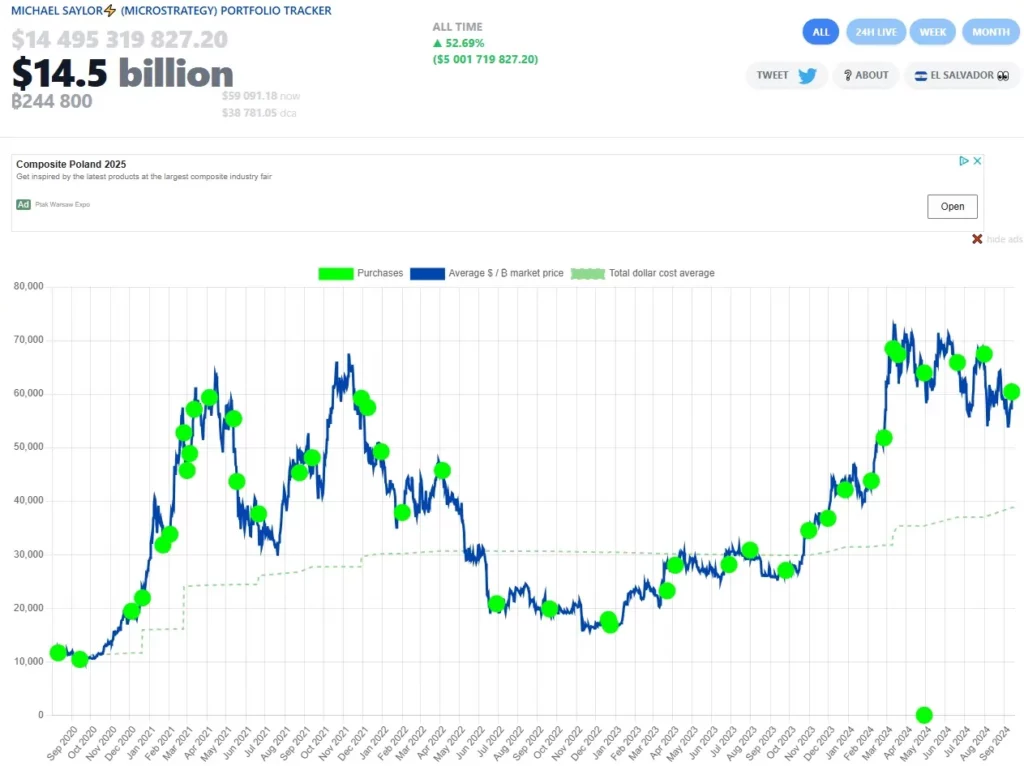Toggle the Total dollar cost average swatch
This screenshot has width=1024, height=766.
pyautogui.click(x=588, y=274)
